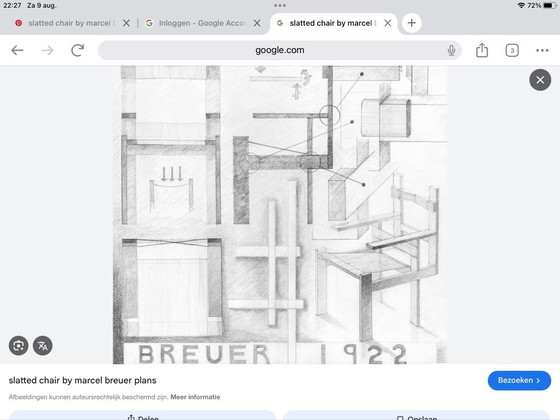560x420 pixels.
Task: Click the Bezoeken button
Action: [519, 380]
